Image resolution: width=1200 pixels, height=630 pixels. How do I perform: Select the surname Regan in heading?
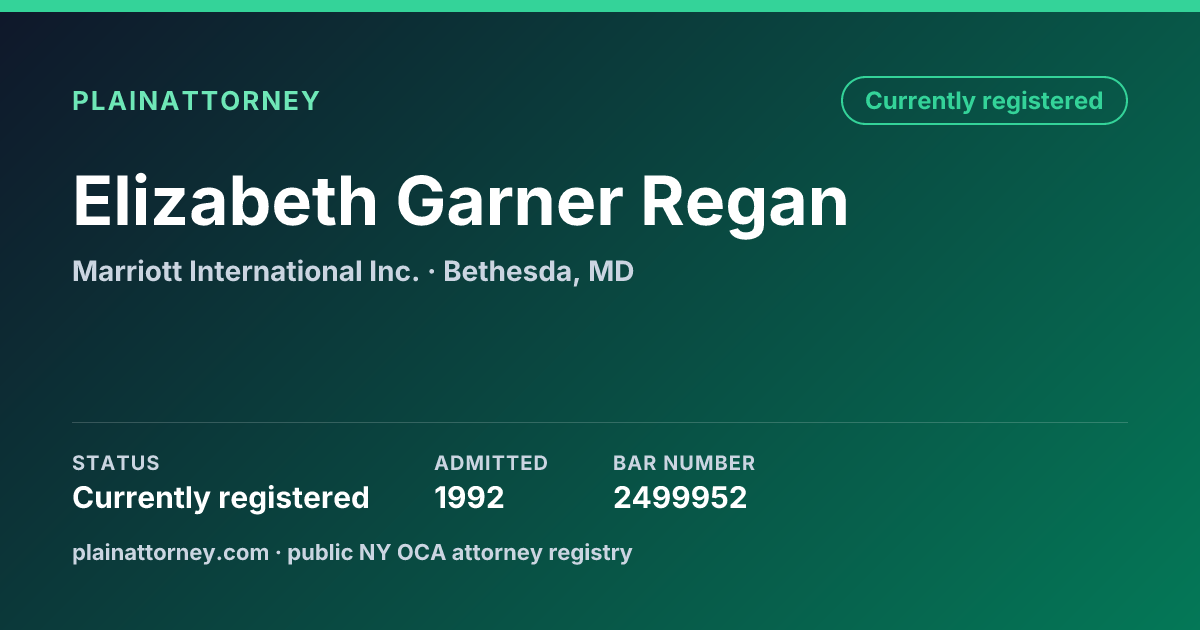coord(745,203)
